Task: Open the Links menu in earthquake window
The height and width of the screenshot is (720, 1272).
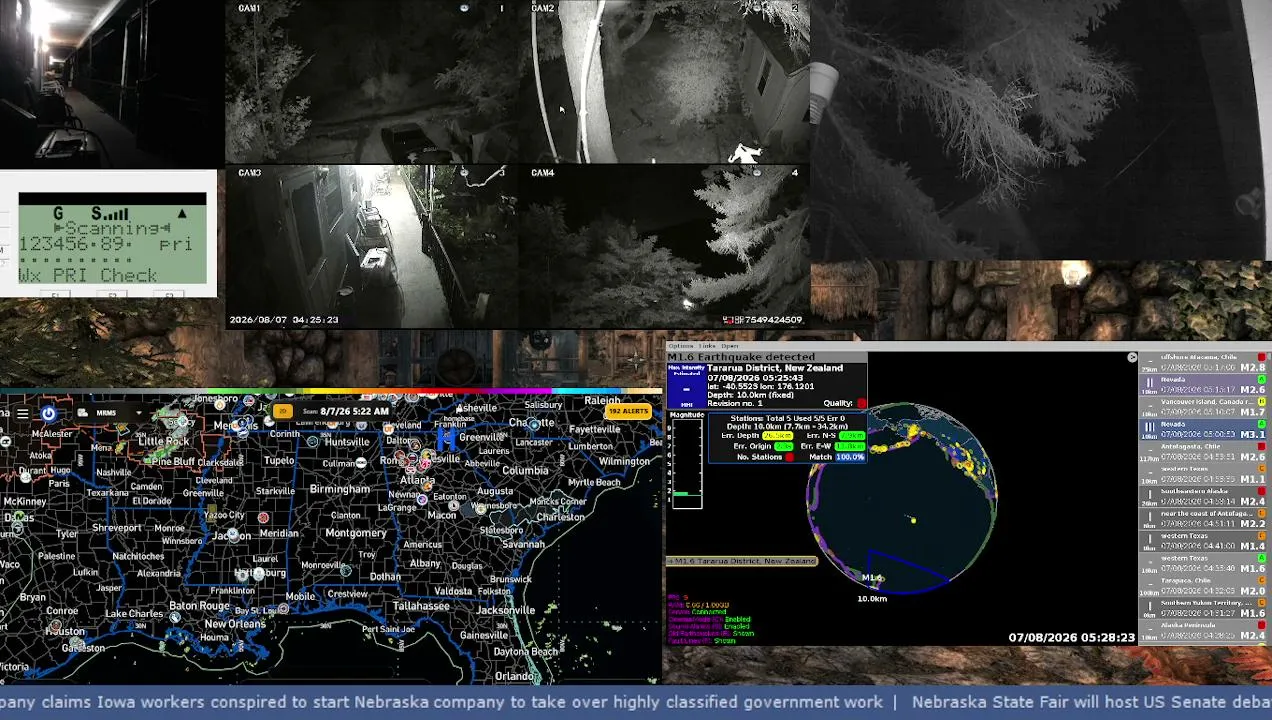Action: [x=707, y=346]
